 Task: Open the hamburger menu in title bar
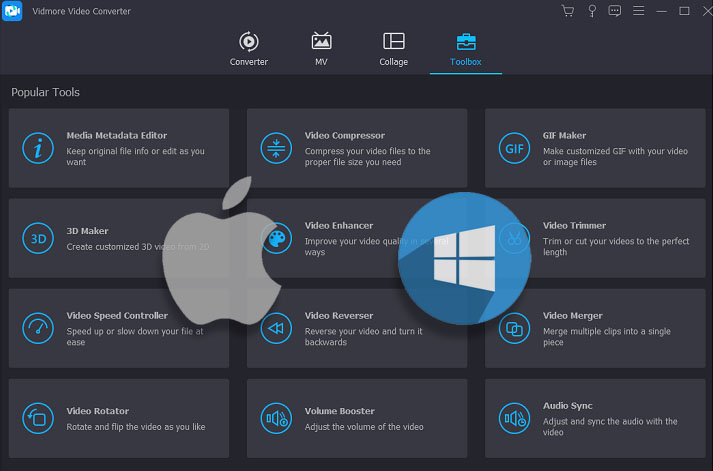pos(638,11)
